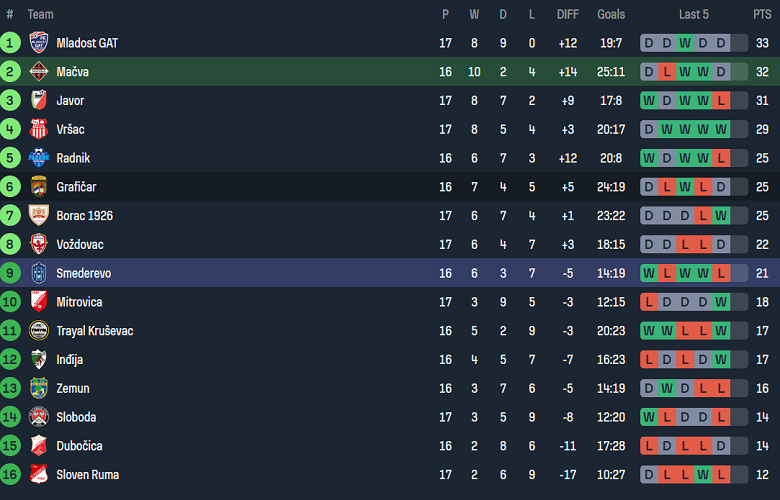Click the Last 5 column header
Screen dimensions: 780x500
click(x=694, y=14)
